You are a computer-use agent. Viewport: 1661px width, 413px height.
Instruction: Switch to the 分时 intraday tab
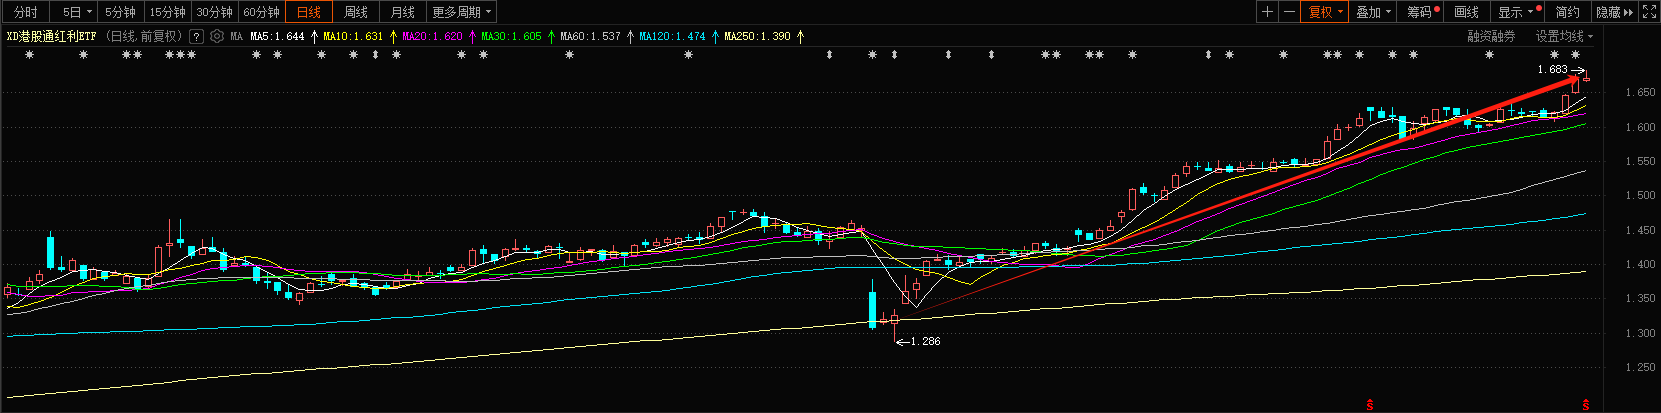click(26, 12)
